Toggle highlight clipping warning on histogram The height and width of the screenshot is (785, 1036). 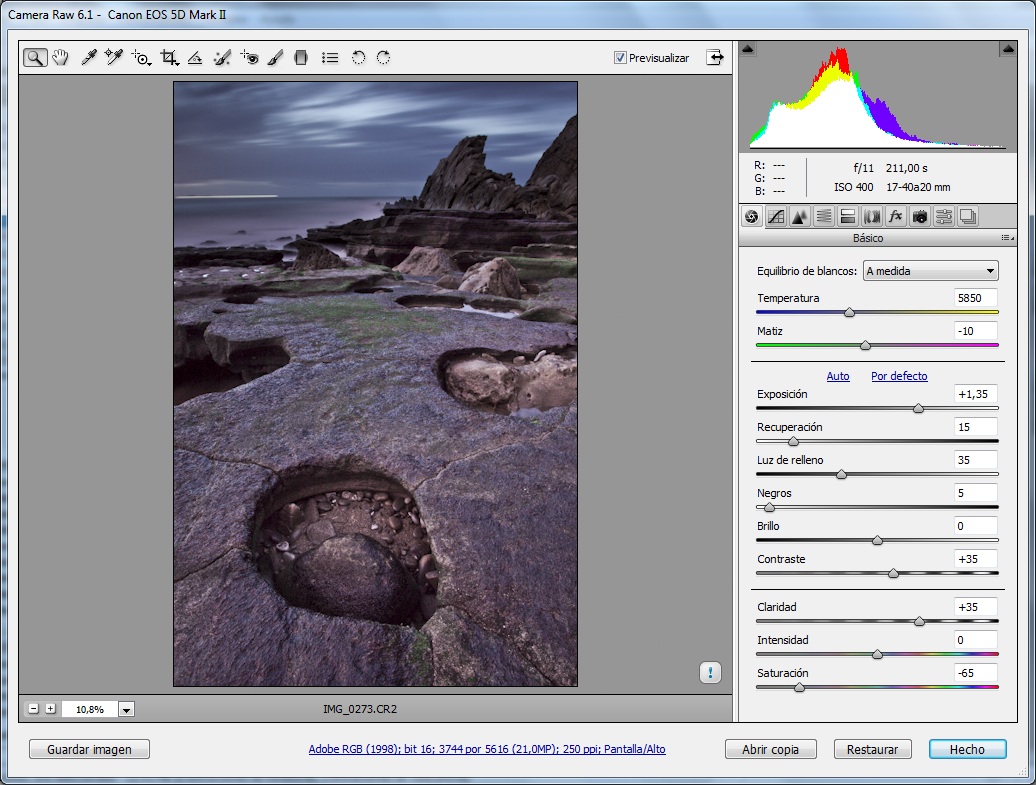[x=1006, y=49]
